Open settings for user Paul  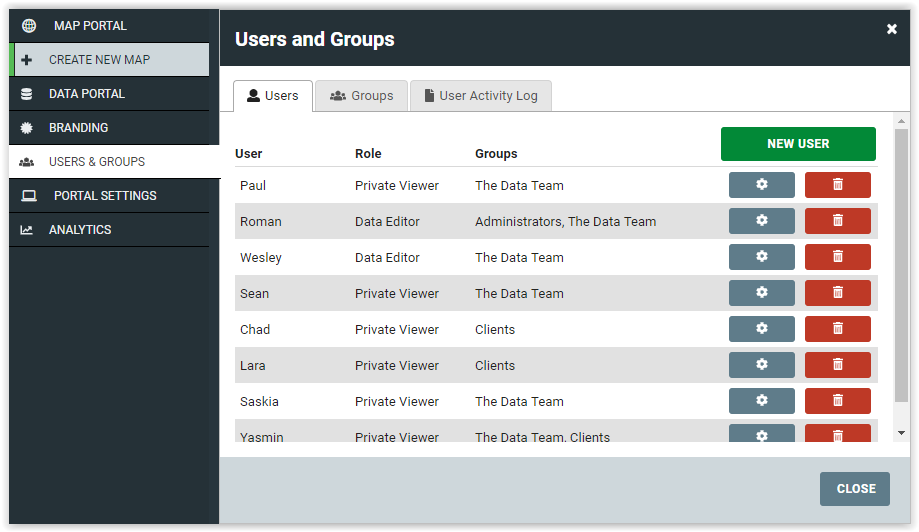pyautogui.click(x=761, y=185)
